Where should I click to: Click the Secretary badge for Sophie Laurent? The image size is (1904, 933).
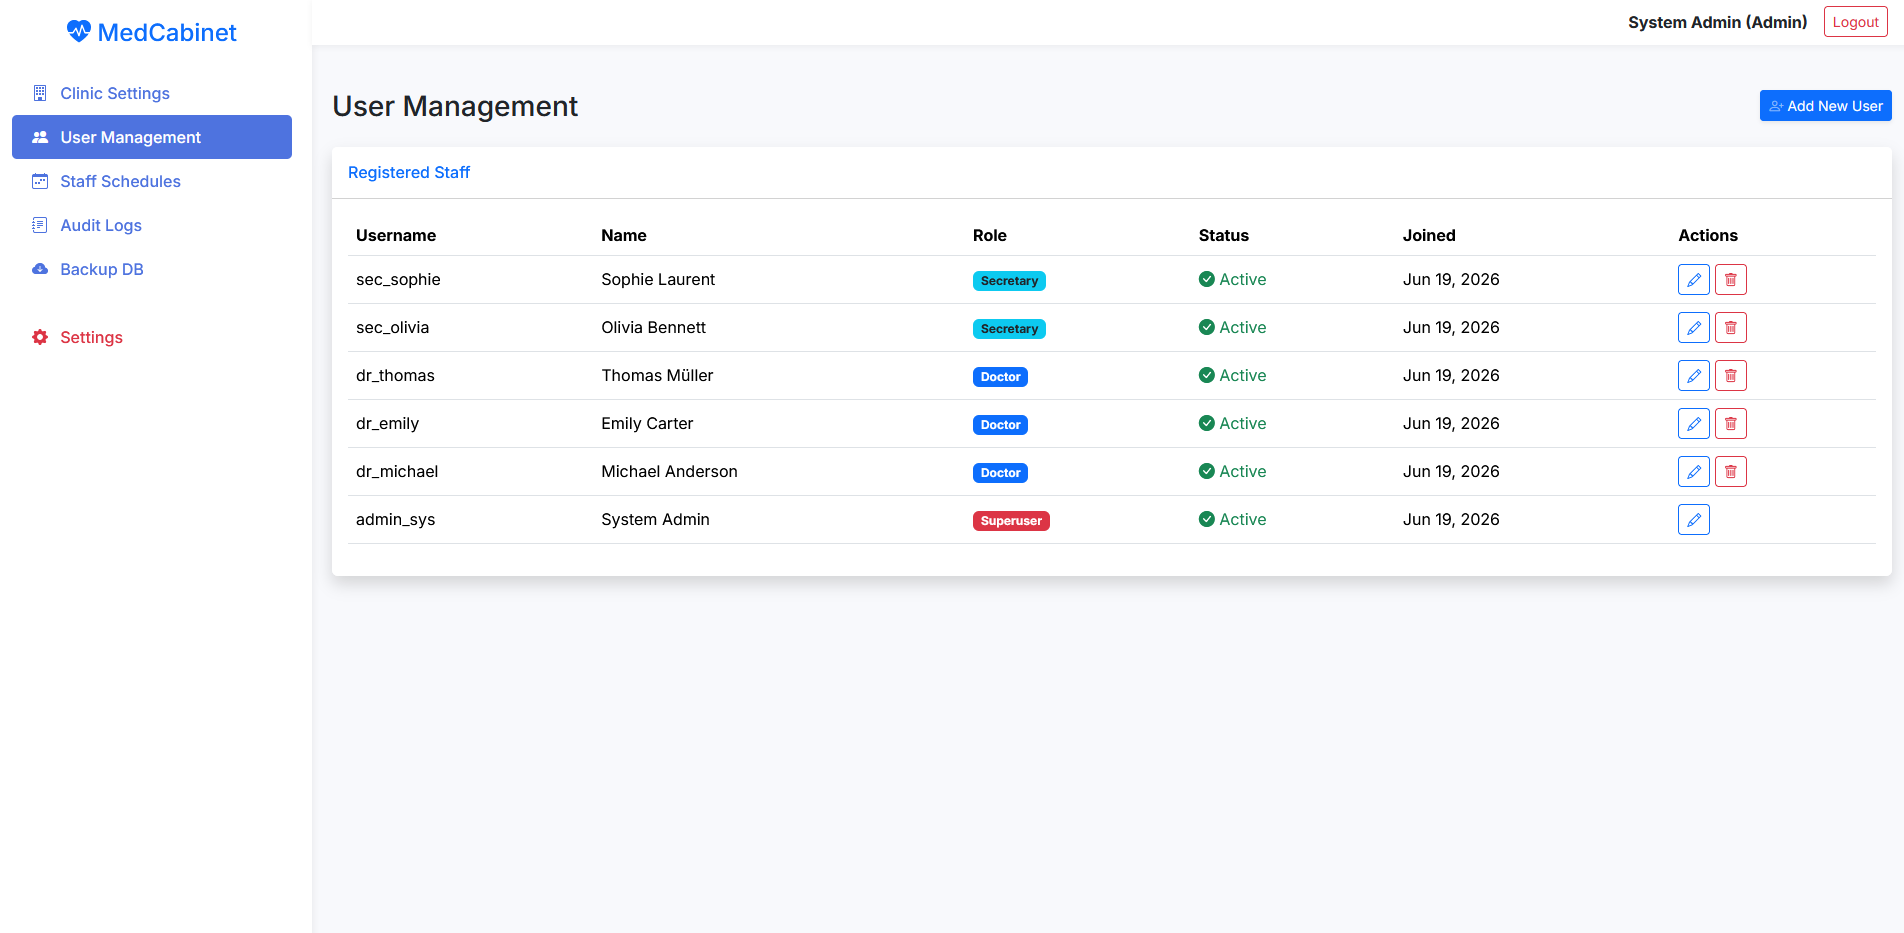point(1009,281)
